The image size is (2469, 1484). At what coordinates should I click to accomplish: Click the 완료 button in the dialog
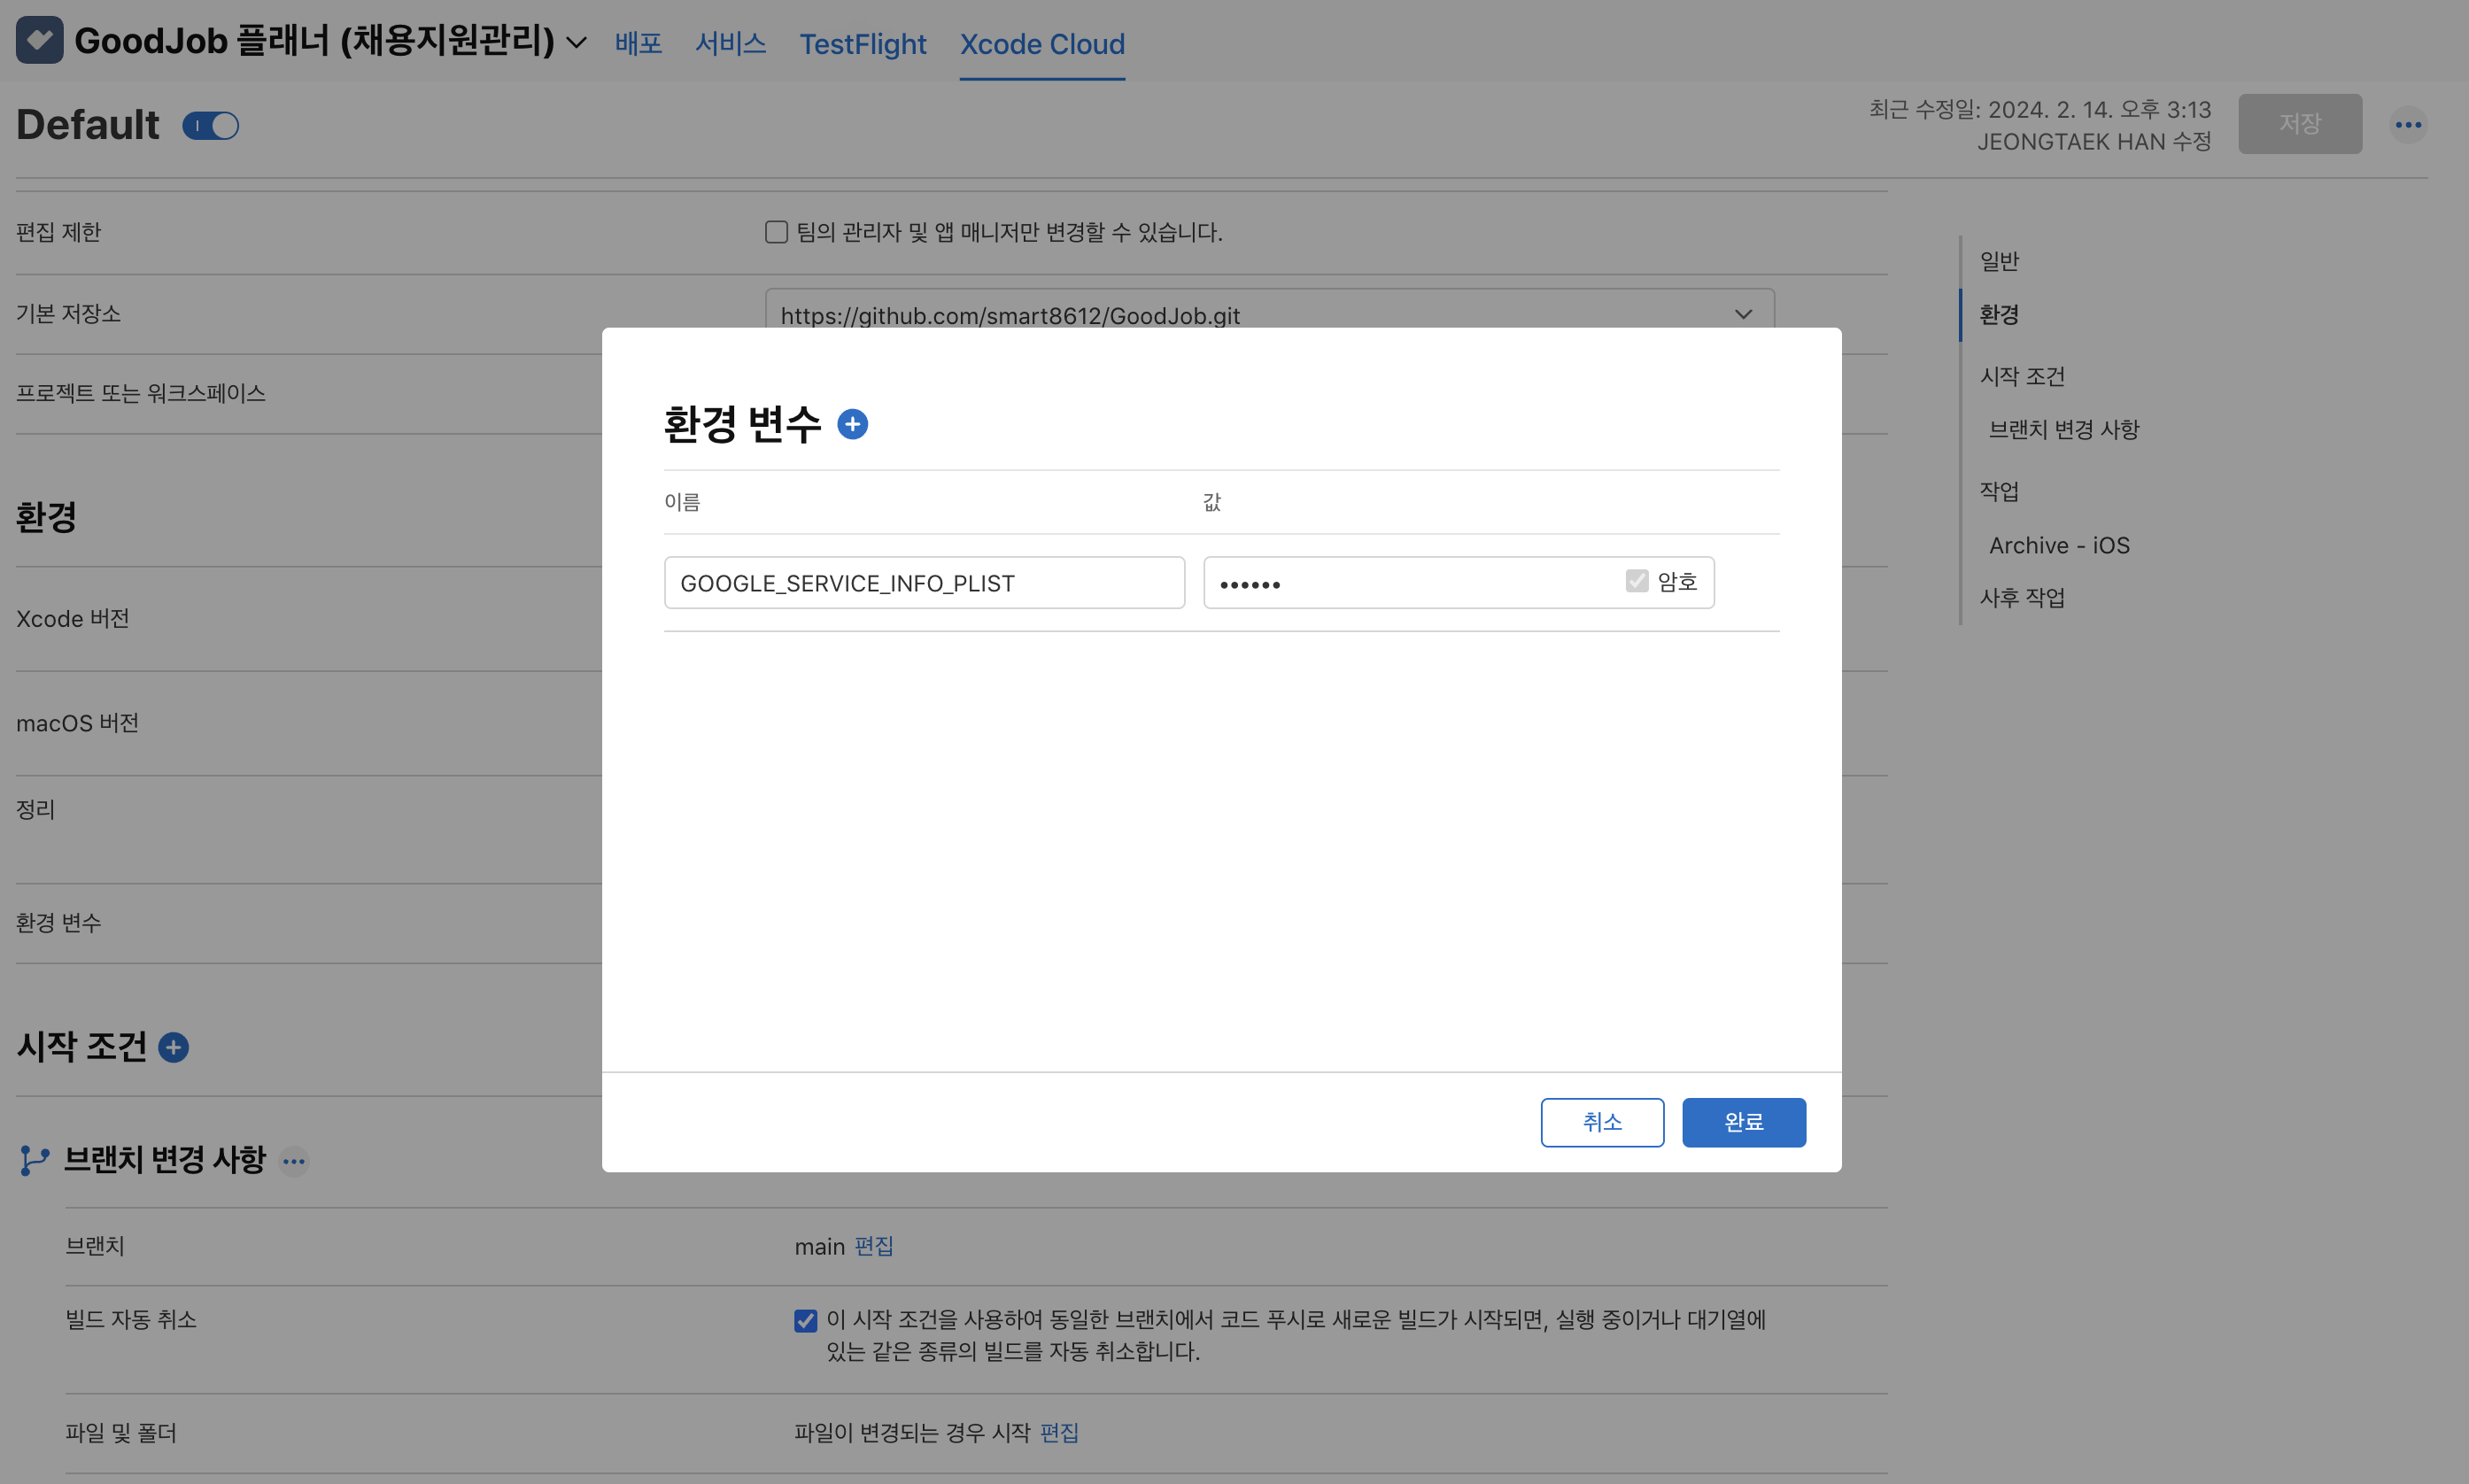click(1743, 1122)
